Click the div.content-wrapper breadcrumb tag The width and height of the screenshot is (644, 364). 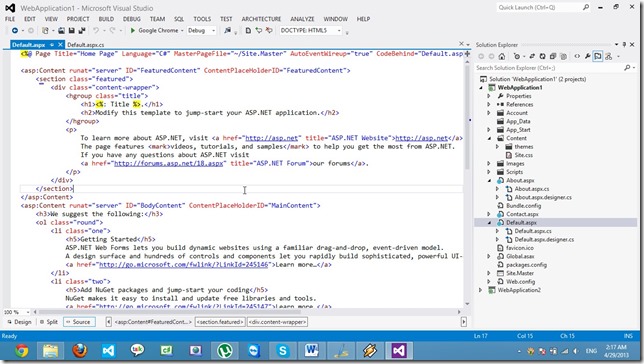tap(277, 322)
